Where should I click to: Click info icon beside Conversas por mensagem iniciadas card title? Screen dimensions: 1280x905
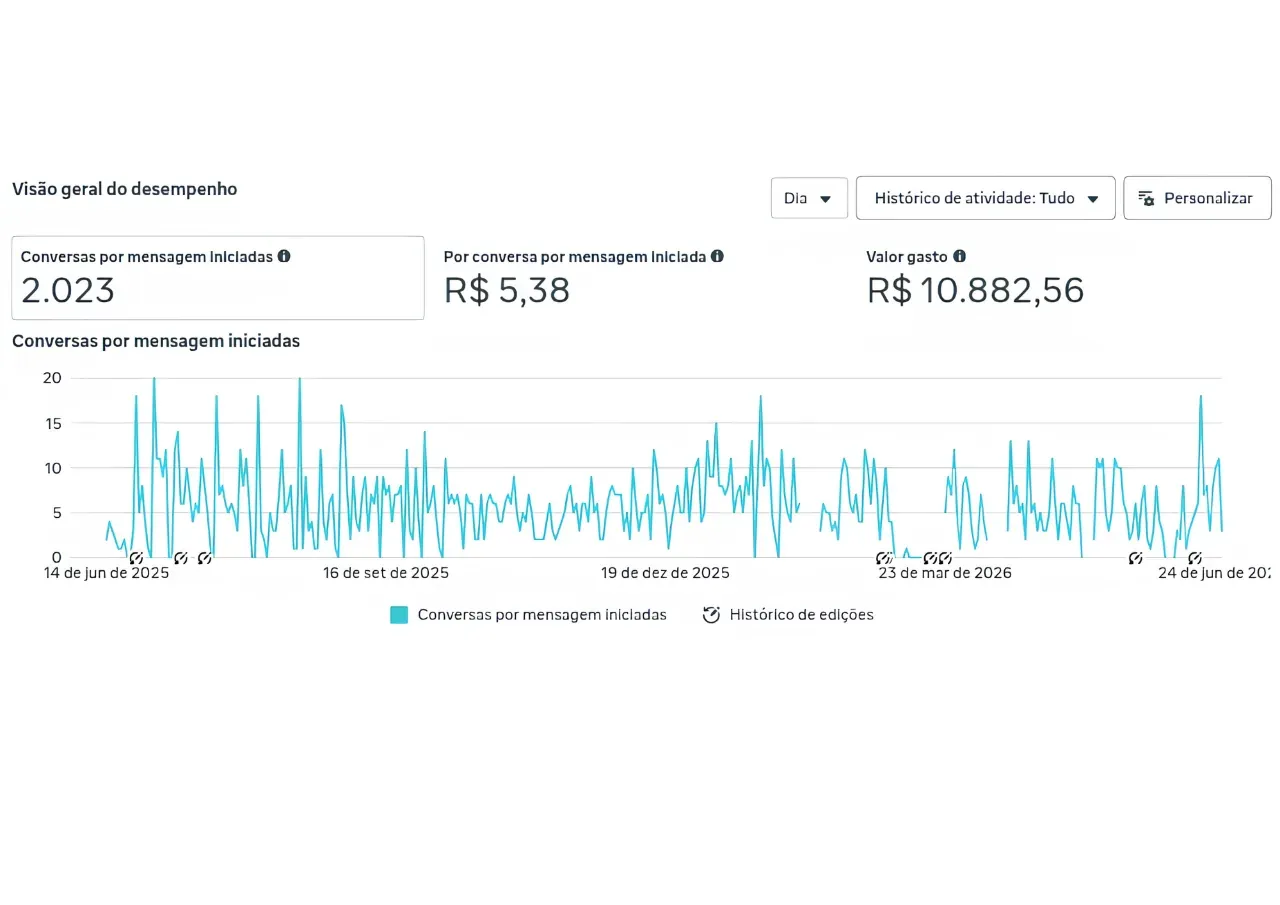pos(284,256)
